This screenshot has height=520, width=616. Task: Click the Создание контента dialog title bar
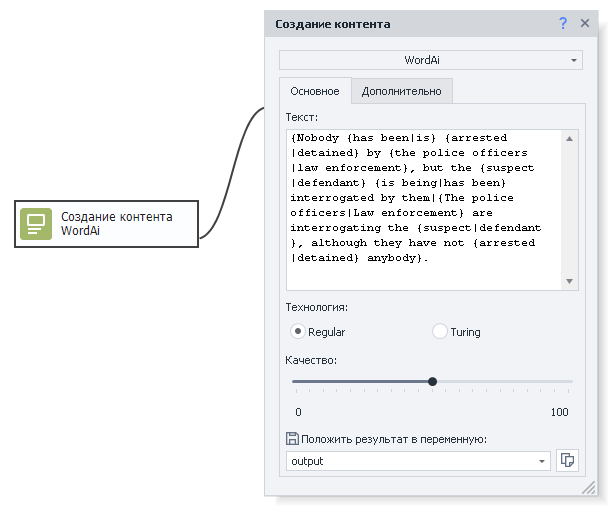400,23
